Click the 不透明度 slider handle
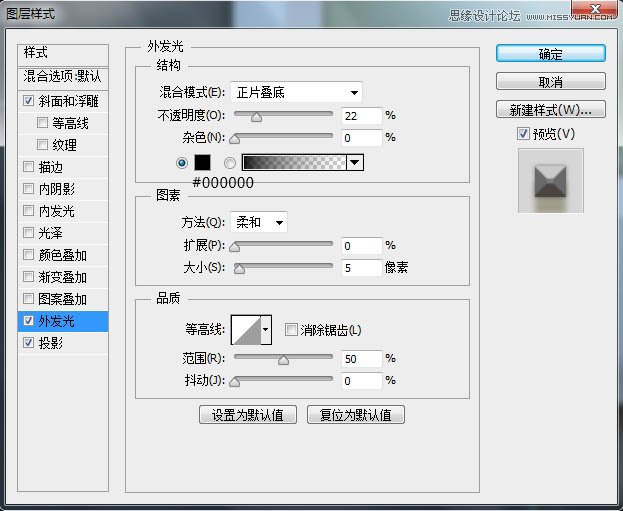 tap(257, 117)
